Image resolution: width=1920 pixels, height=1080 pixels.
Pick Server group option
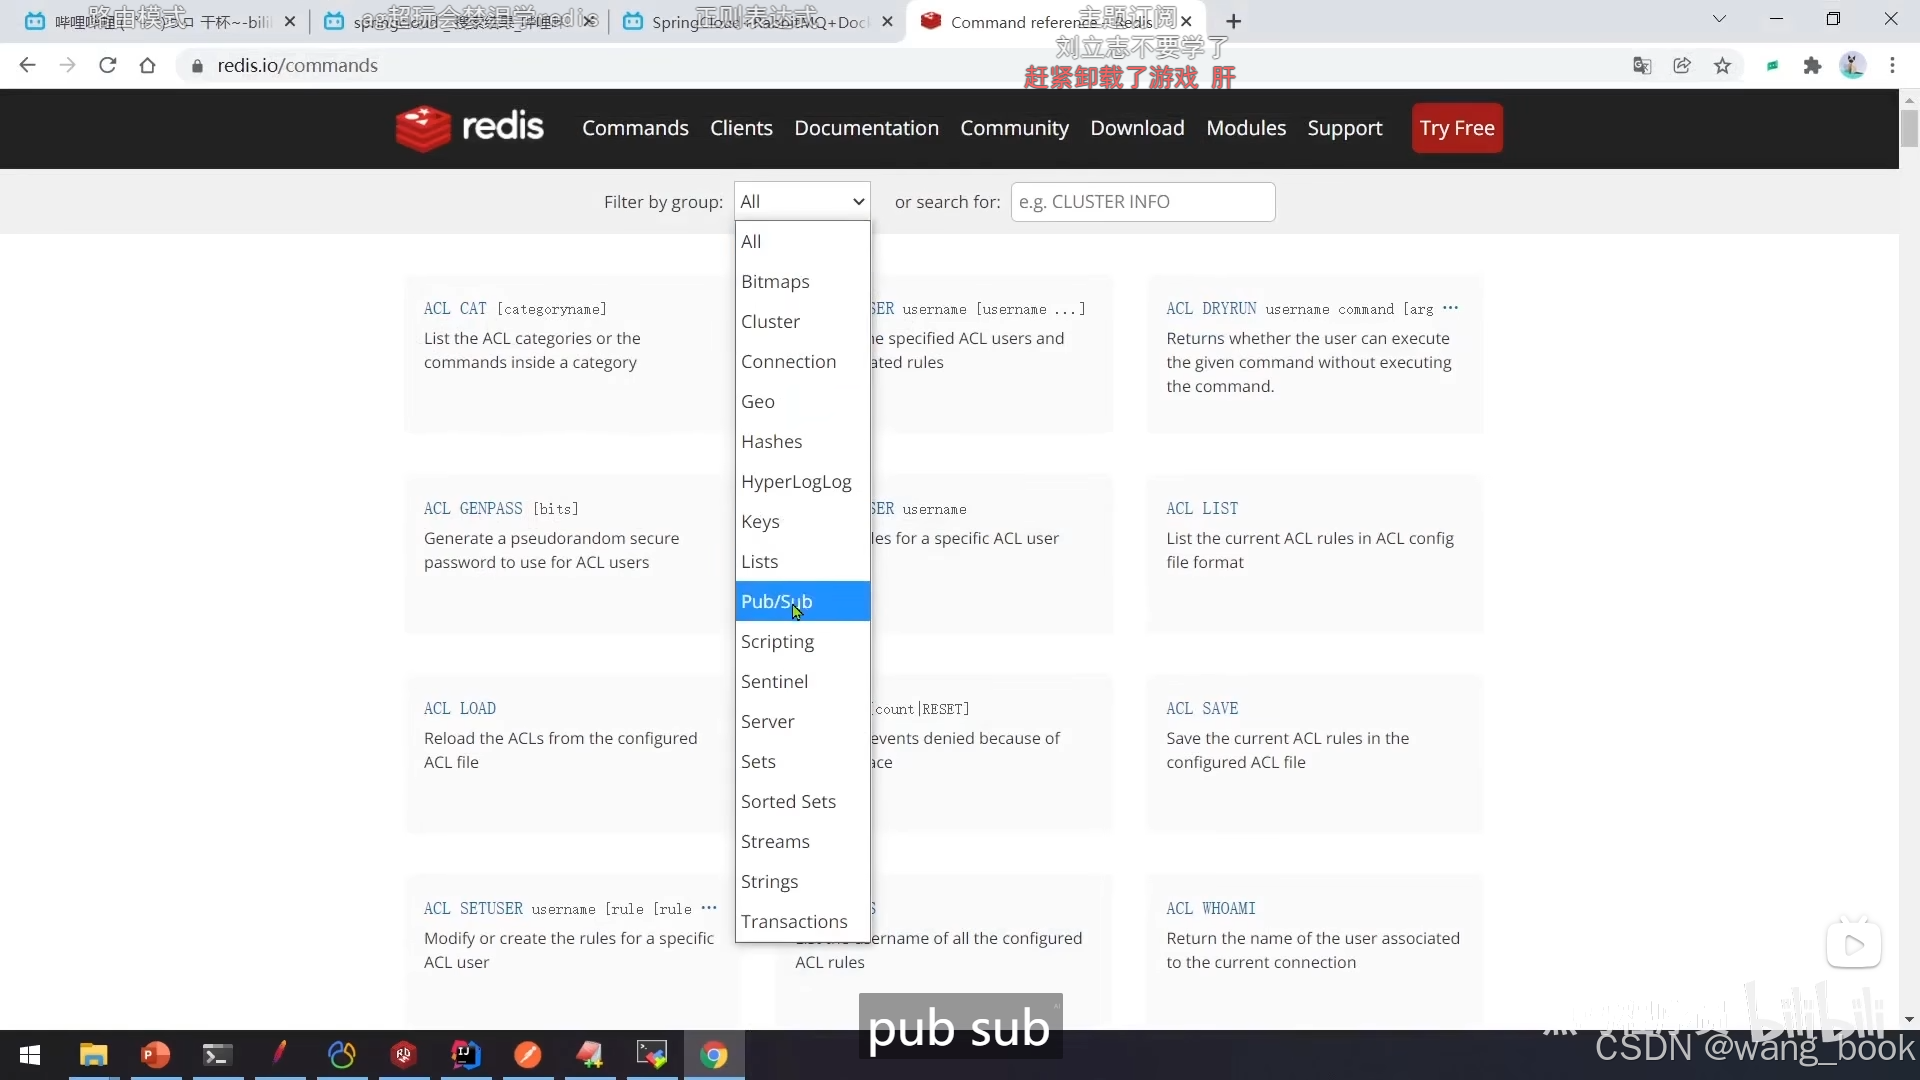point(803,721)
